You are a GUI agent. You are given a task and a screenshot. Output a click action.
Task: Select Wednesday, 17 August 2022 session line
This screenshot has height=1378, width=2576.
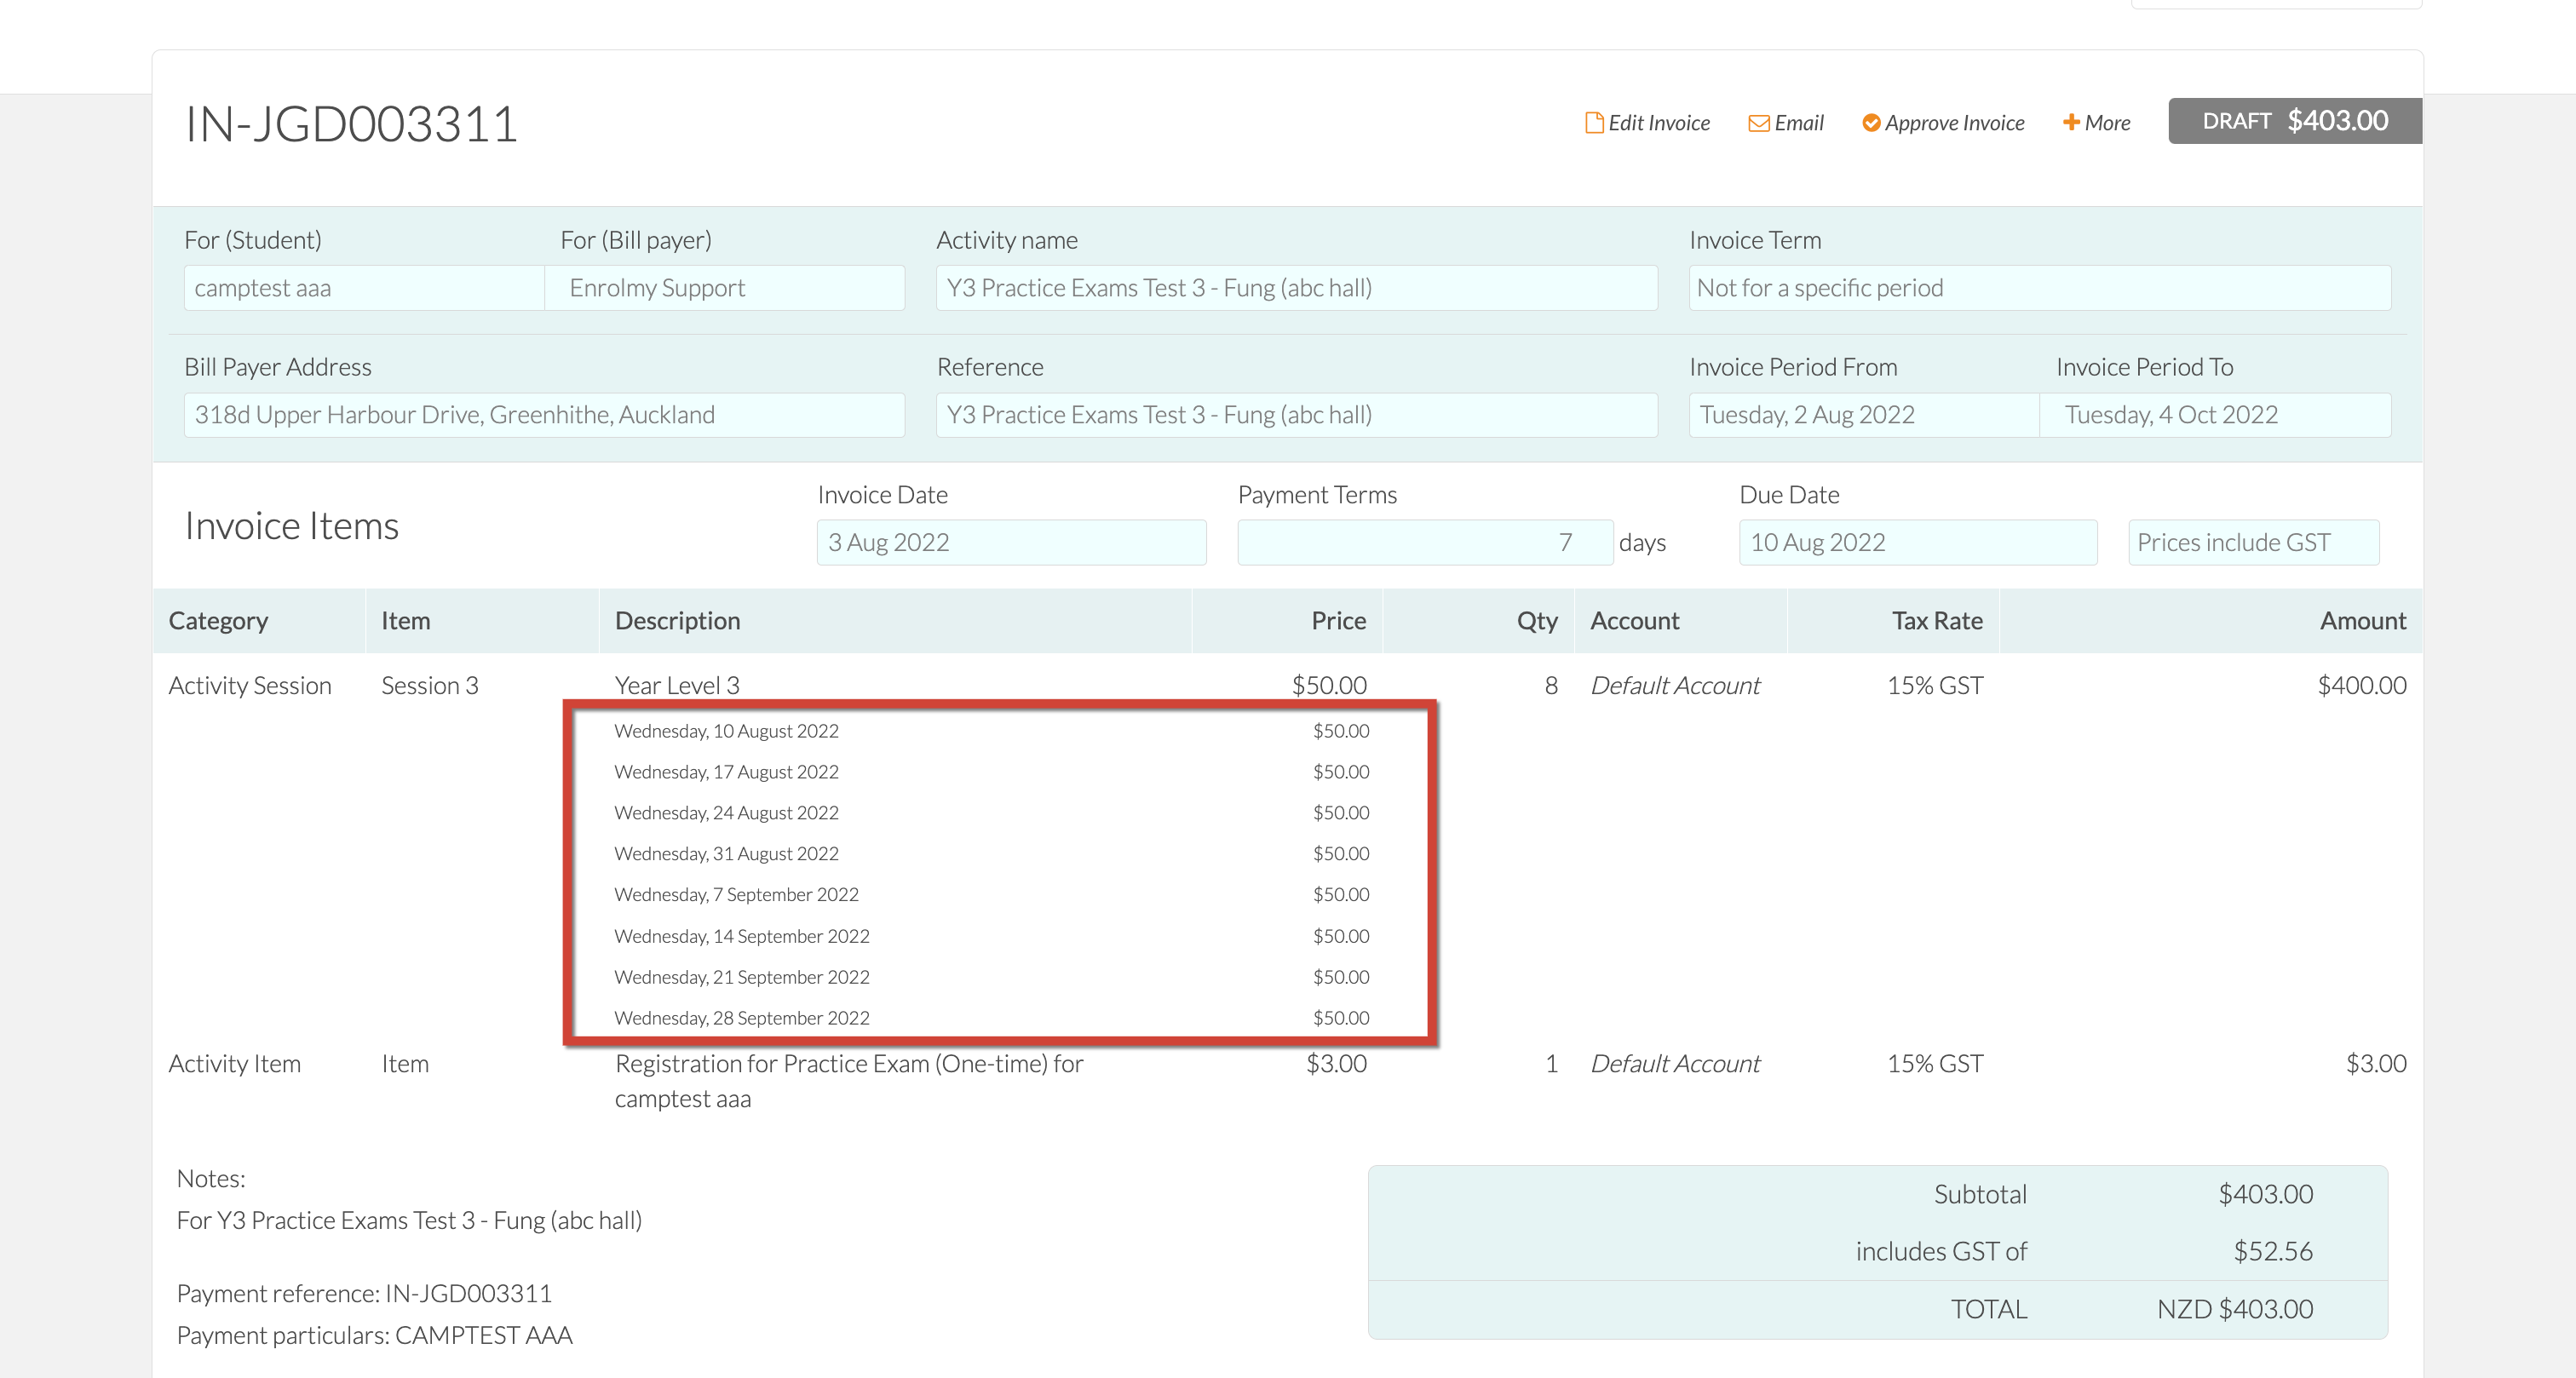(726, 772)
